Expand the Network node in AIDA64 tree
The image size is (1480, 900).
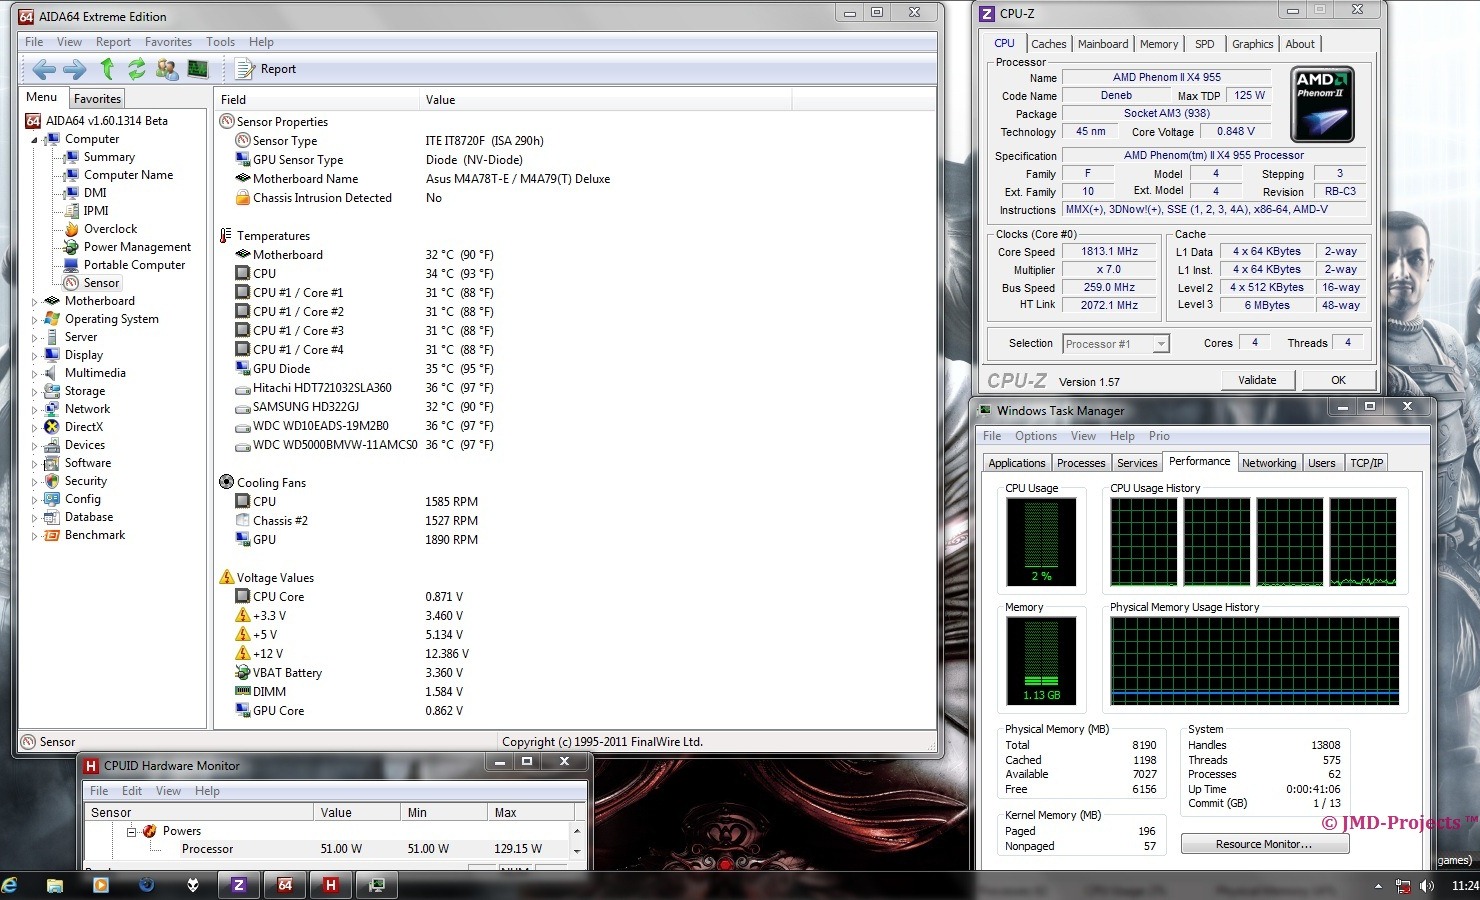(x=34, y=409)
